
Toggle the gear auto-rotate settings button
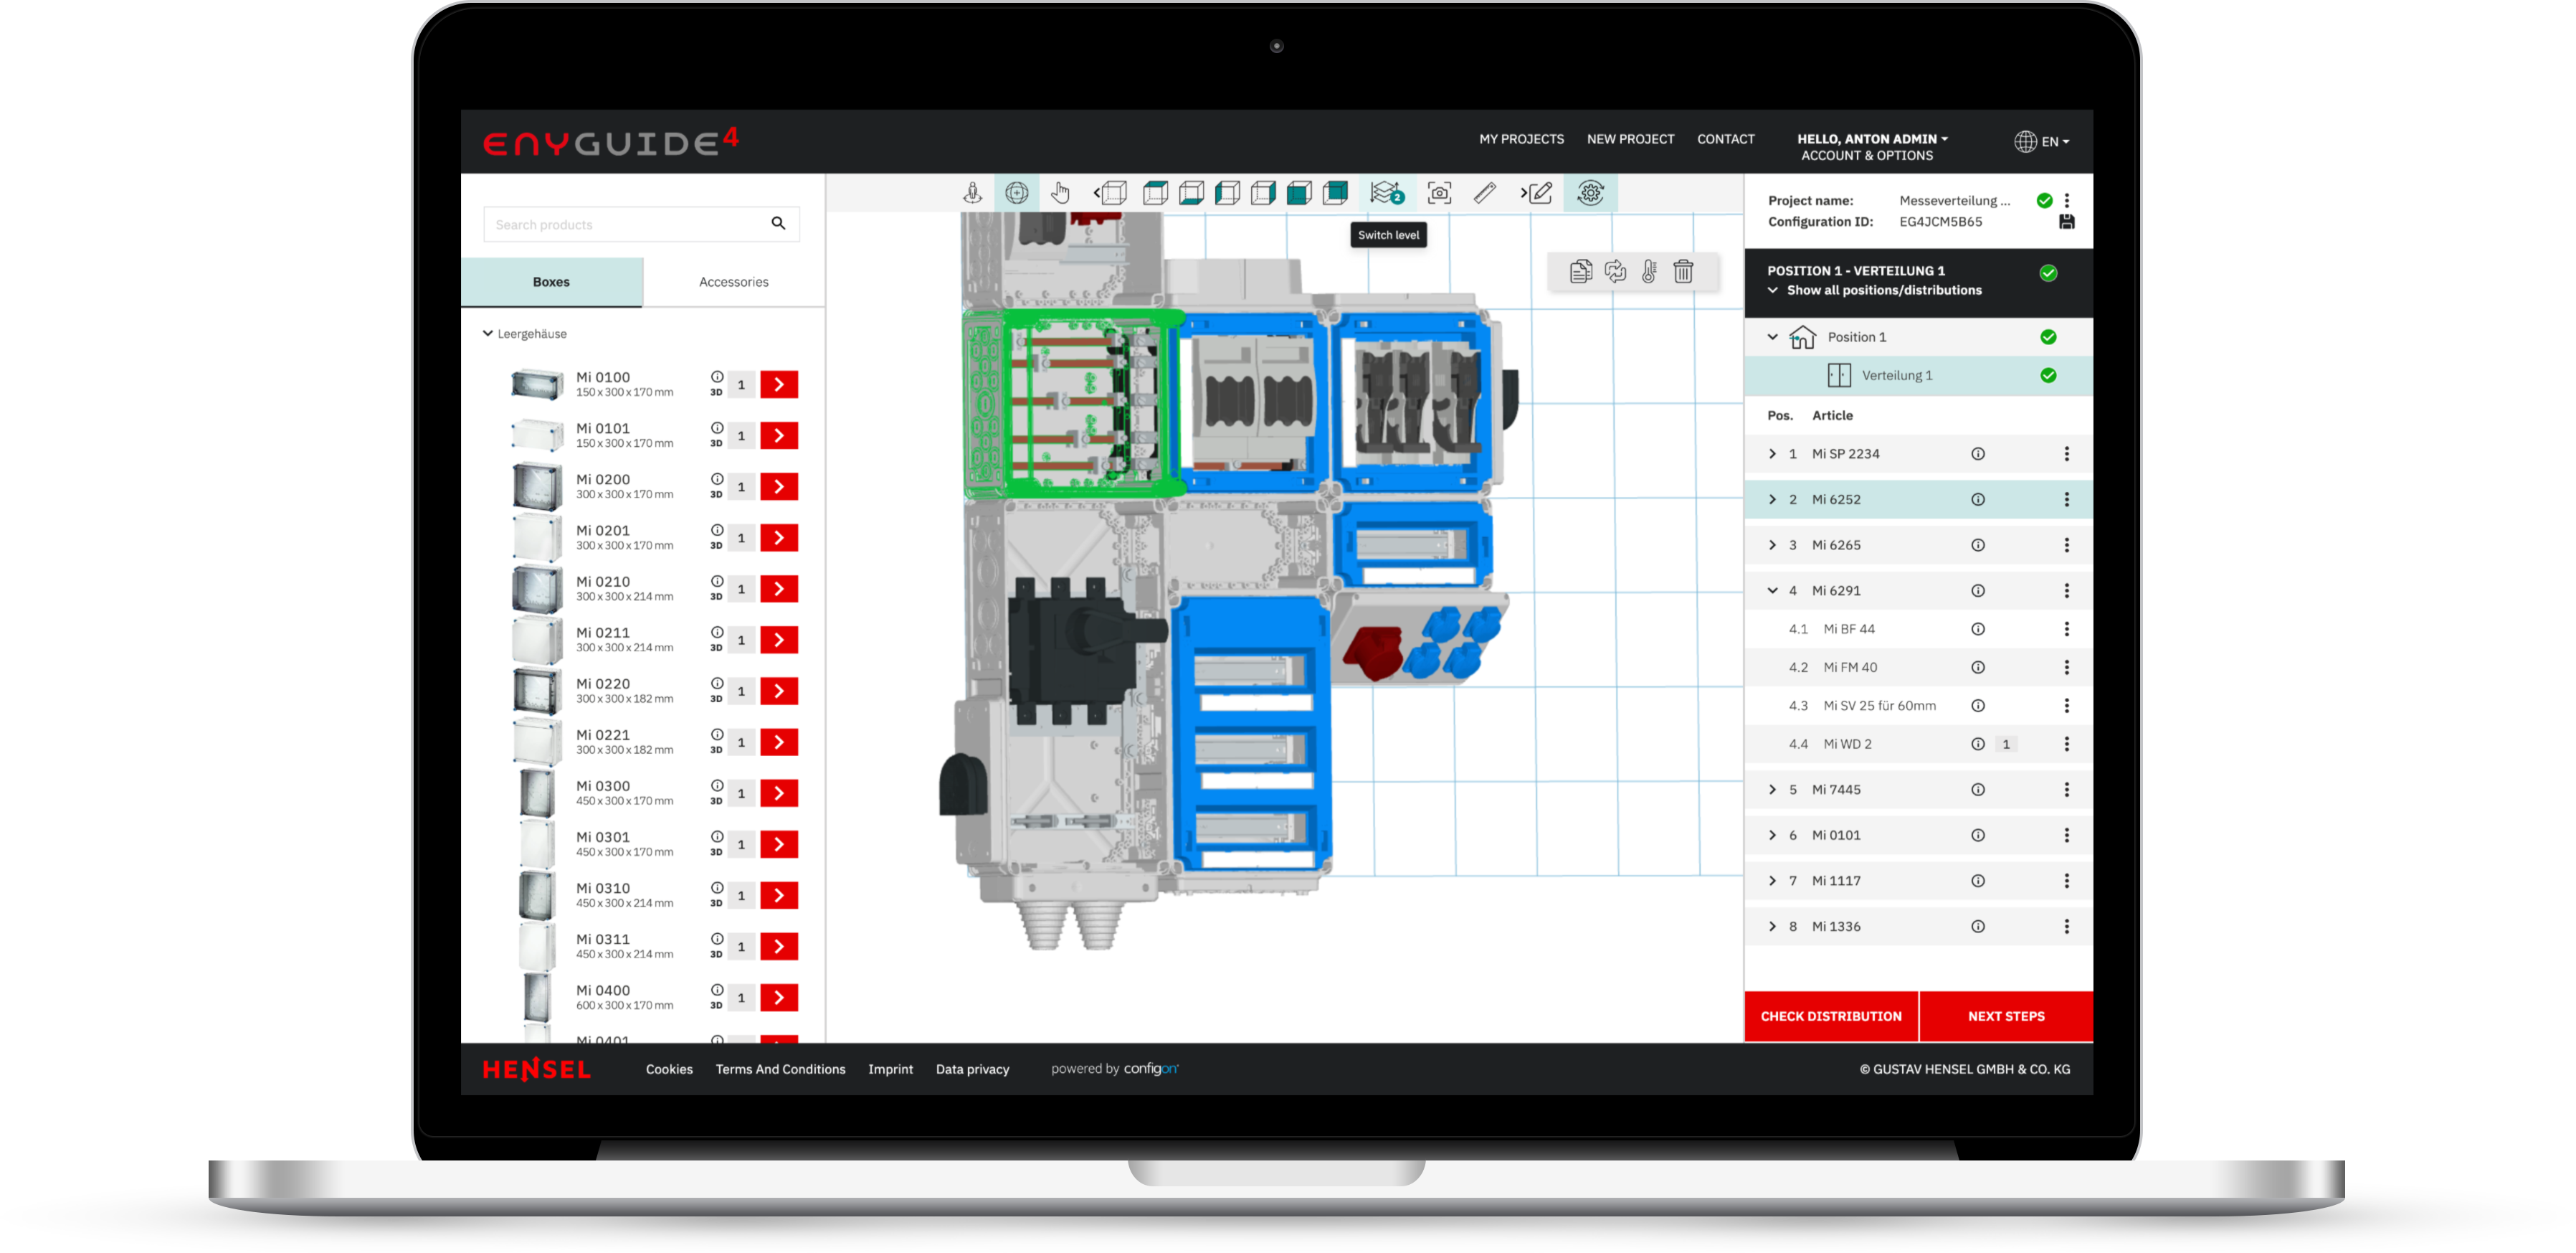1590,193
